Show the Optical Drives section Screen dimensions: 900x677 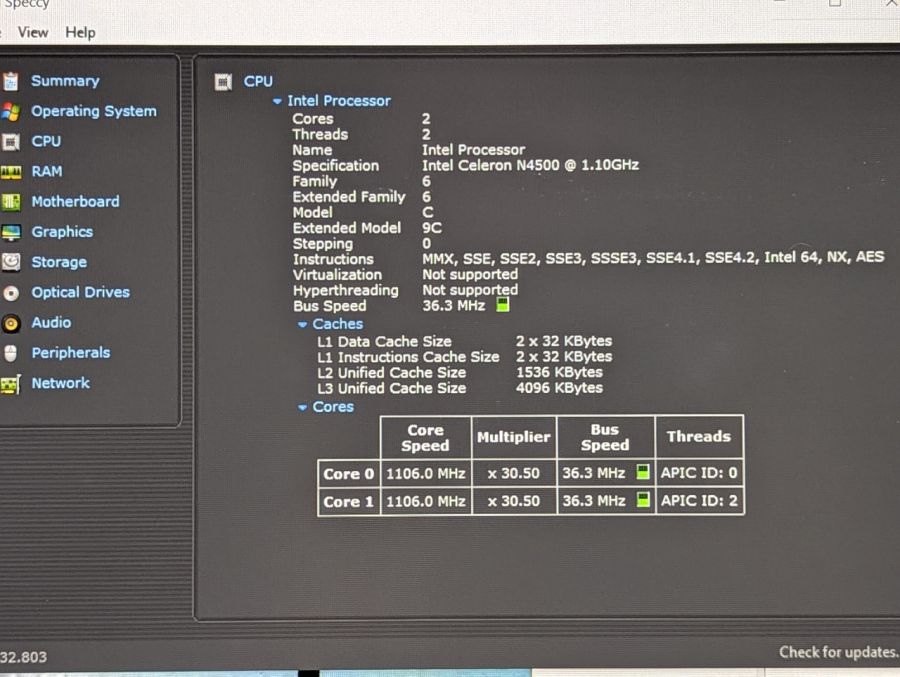pyautogui.click(x=80, y=292)
